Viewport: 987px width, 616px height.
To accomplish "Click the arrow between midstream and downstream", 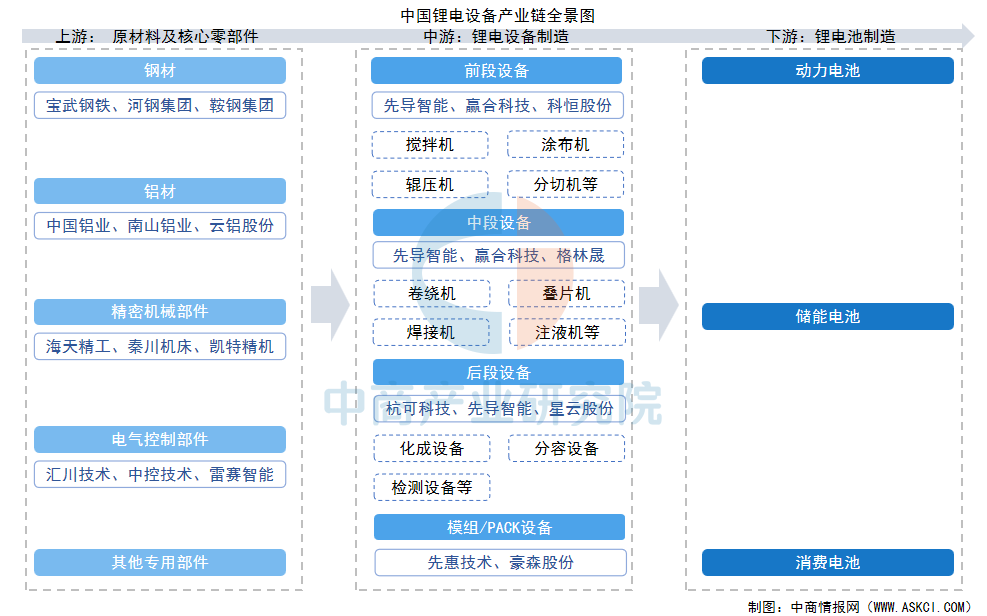I will click(x=658, y=304).
